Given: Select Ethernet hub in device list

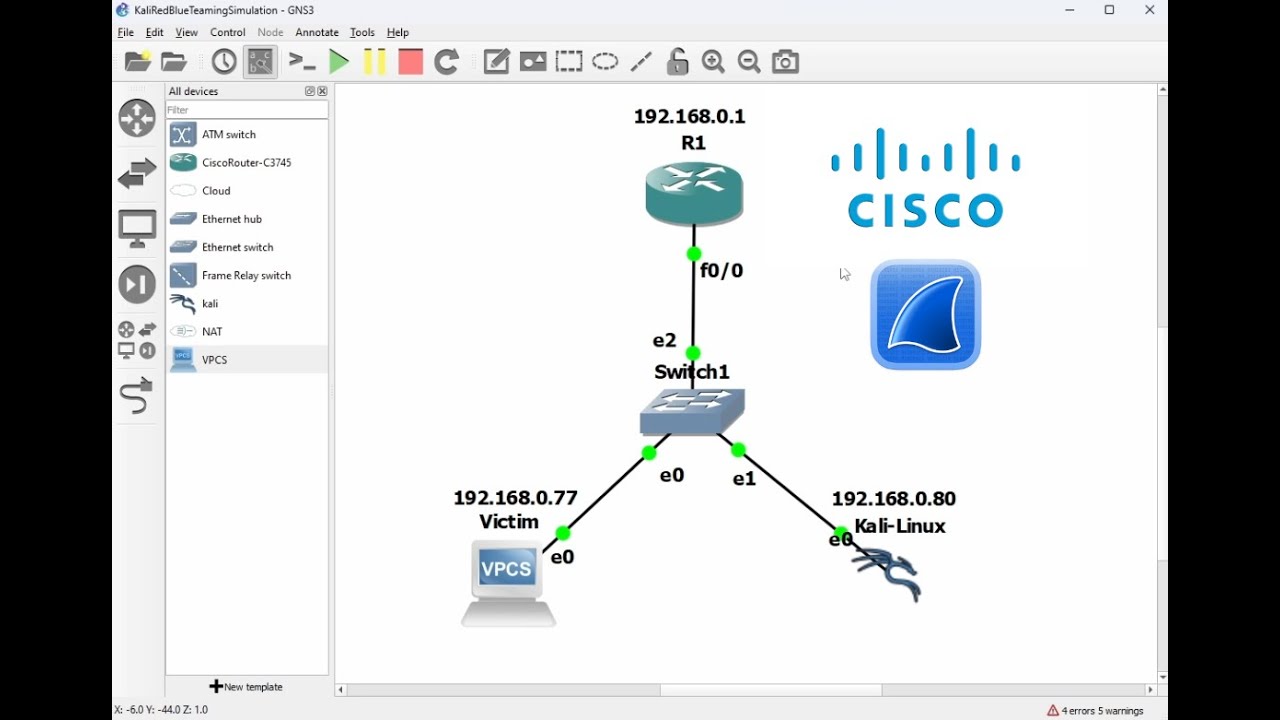Looking at the screenshot, I should point(247,218).
